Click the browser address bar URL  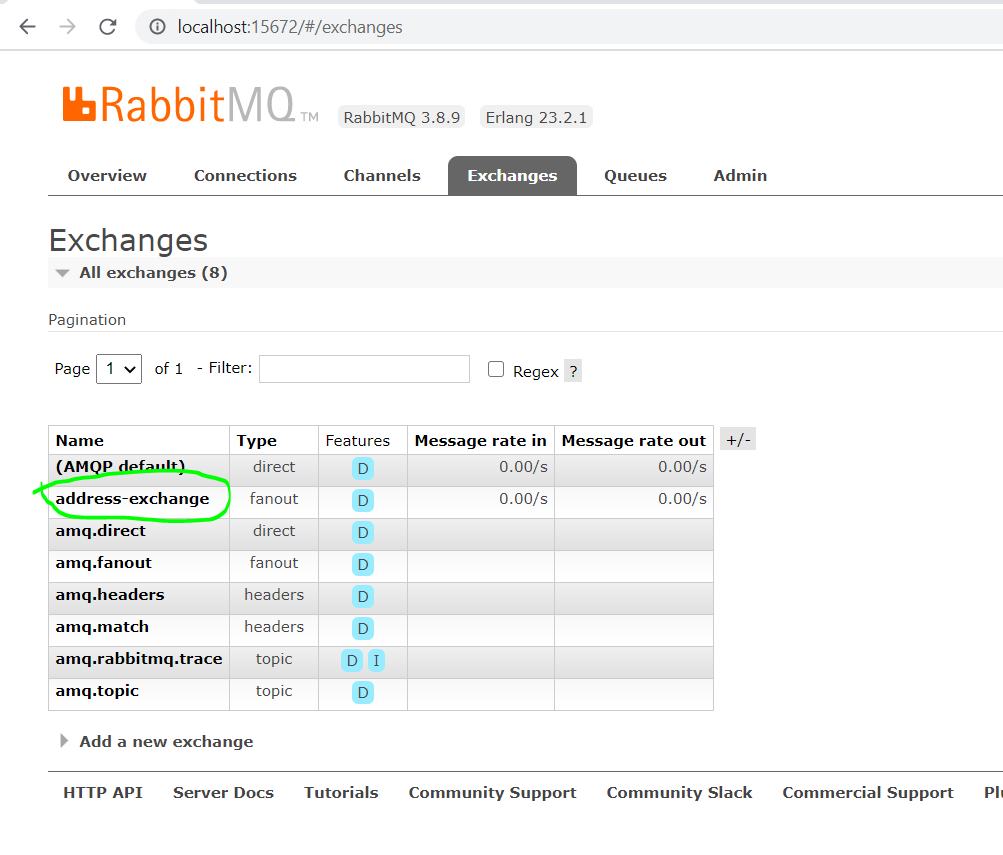[290, 27]
